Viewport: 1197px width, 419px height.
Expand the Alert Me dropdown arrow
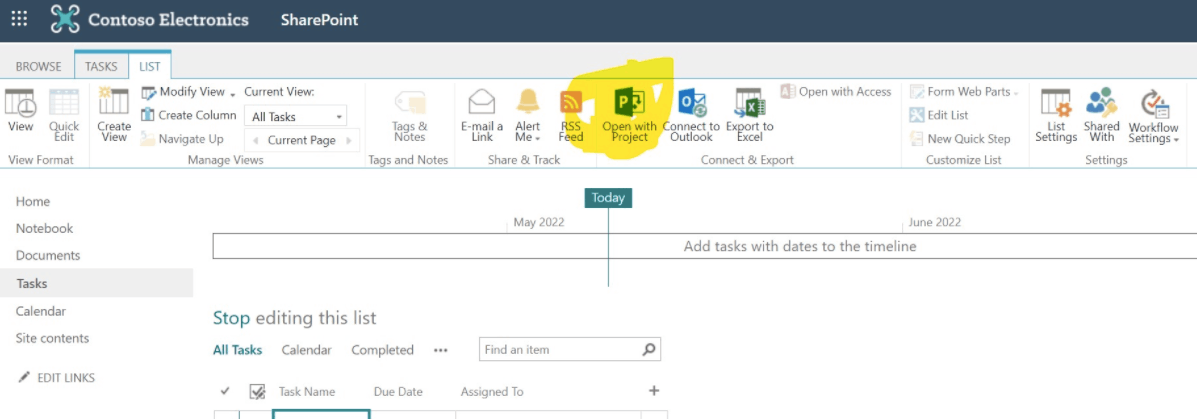[x=537, y=139]
